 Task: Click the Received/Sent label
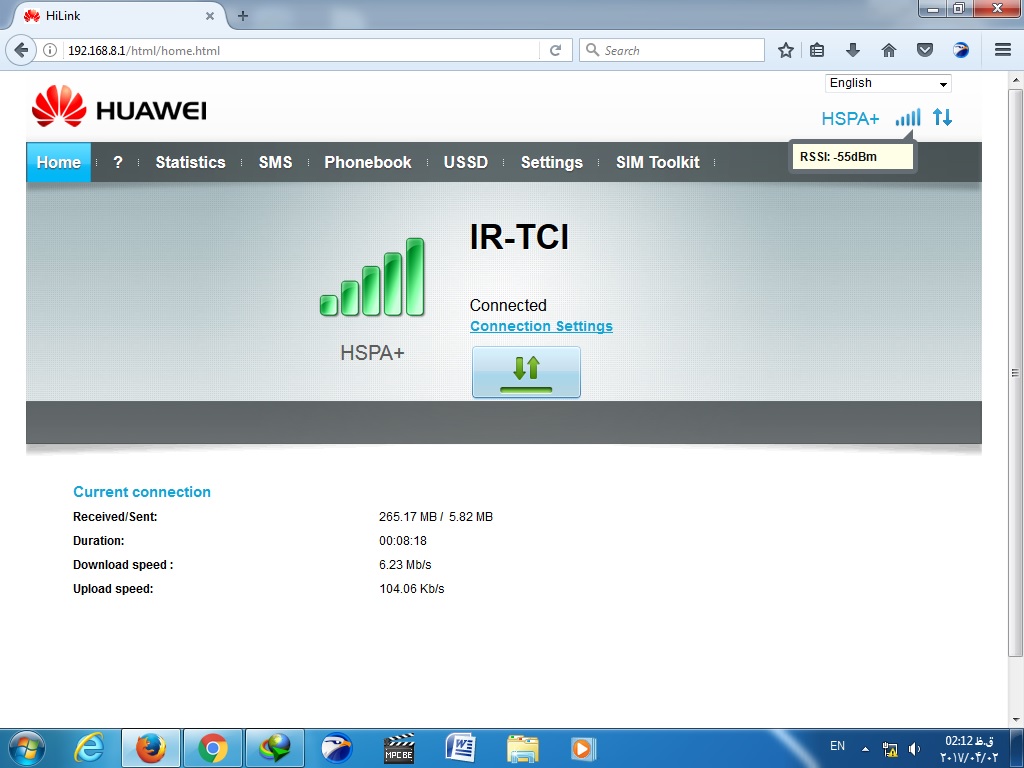click(116, 517)
